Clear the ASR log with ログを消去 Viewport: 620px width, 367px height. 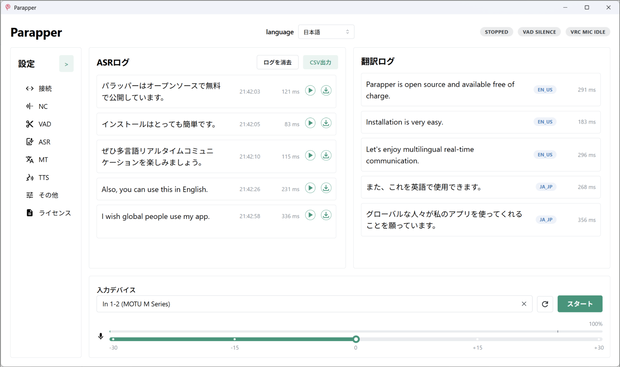pos(277,62)
